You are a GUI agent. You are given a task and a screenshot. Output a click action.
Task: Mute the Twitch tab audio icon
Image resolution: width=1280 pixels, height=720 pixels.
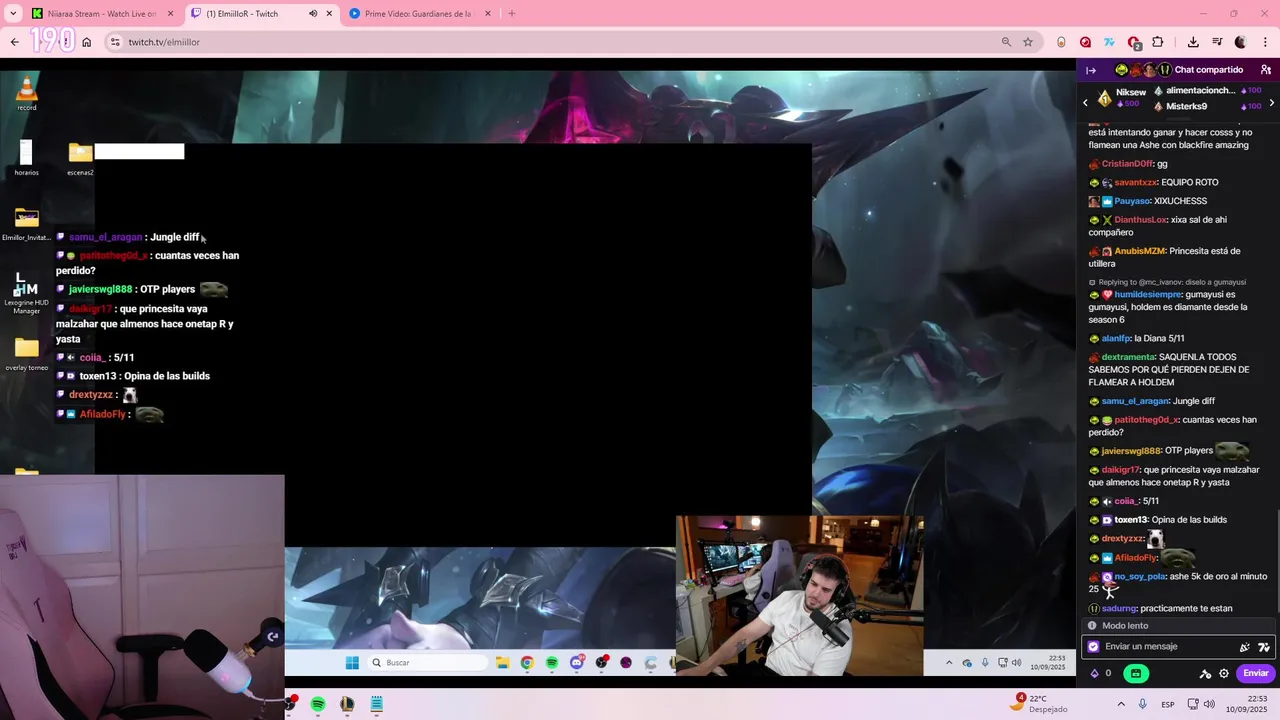point(313,14)
